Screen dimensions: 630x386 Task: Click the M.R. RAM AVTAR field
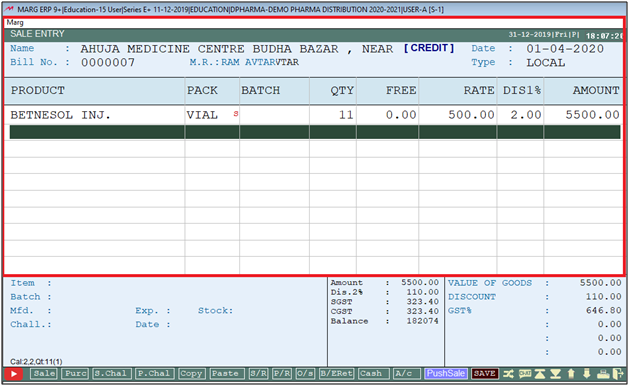(x=244, y=62)
